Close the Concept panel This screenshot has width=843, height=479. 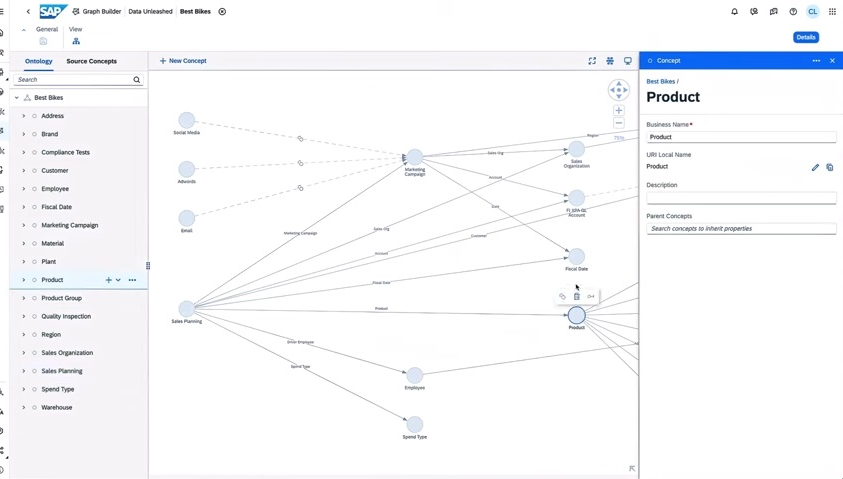coord(832,61)
